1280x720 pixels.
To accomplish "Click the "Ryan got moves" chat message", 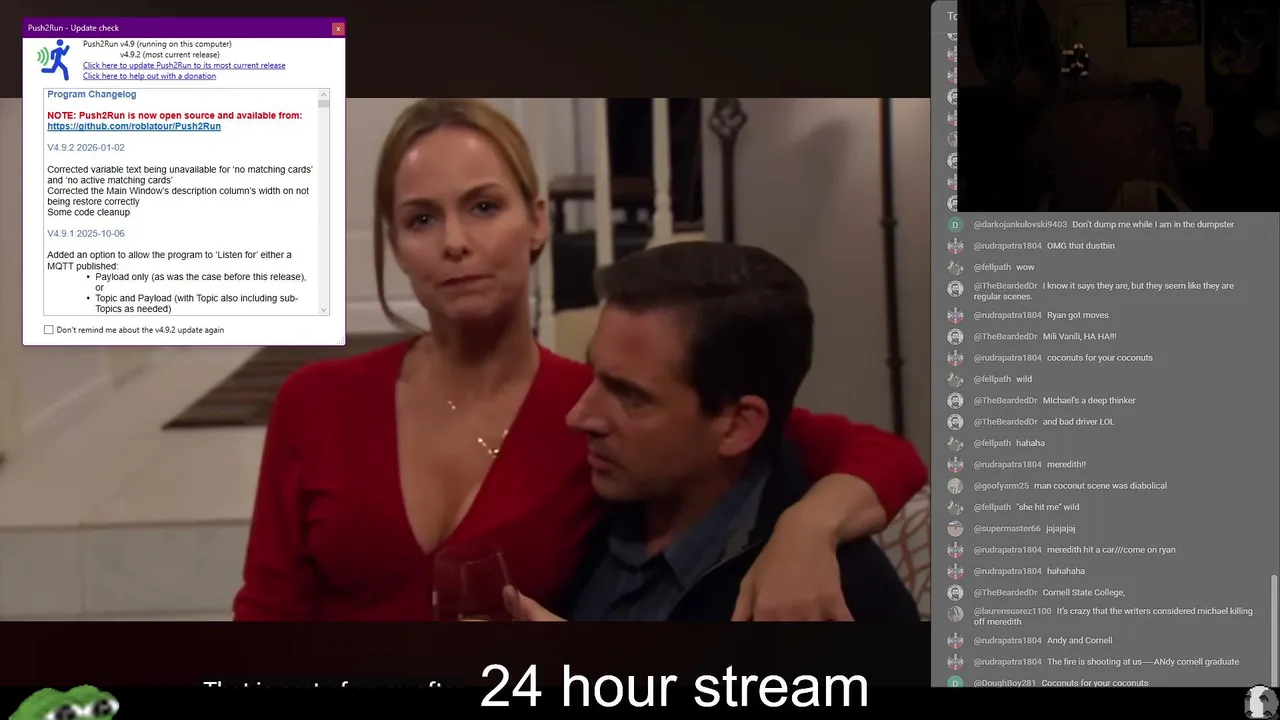I will point(1078,316).
